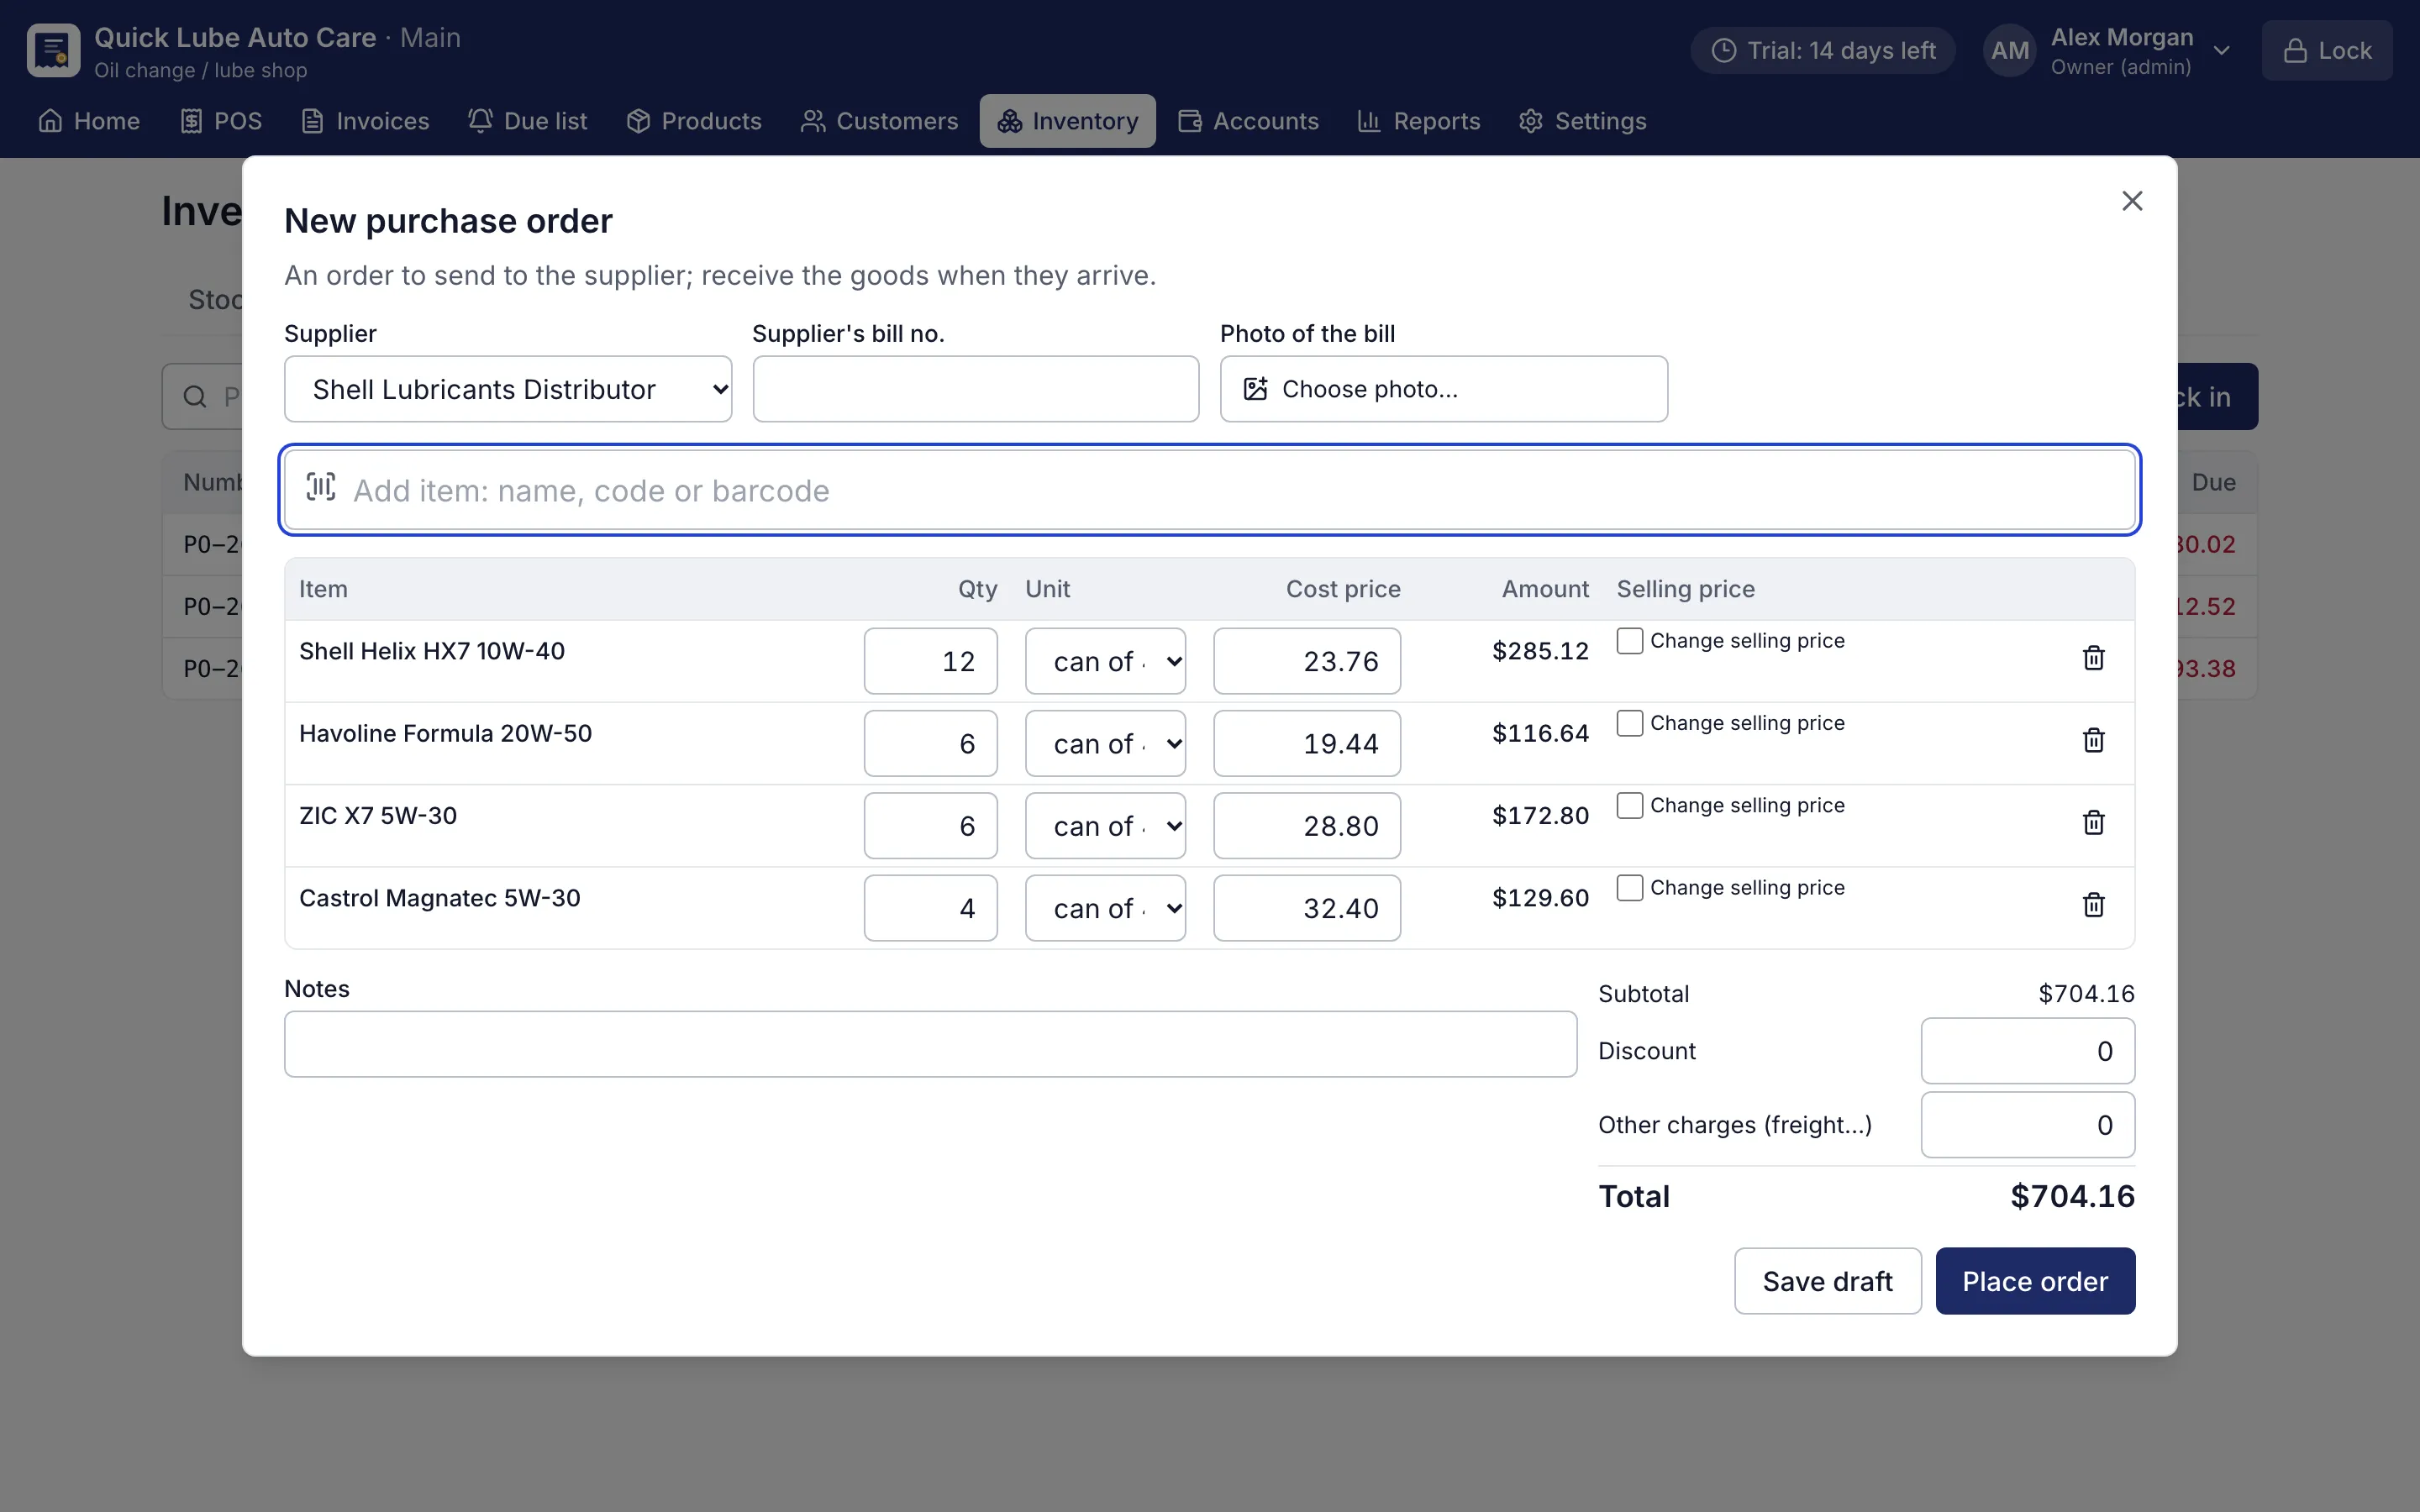Enable Change selling price for ZIC X7
Image resolution: width=2420 pixels, height=1512 pixels.
(x=1630, y=805)
